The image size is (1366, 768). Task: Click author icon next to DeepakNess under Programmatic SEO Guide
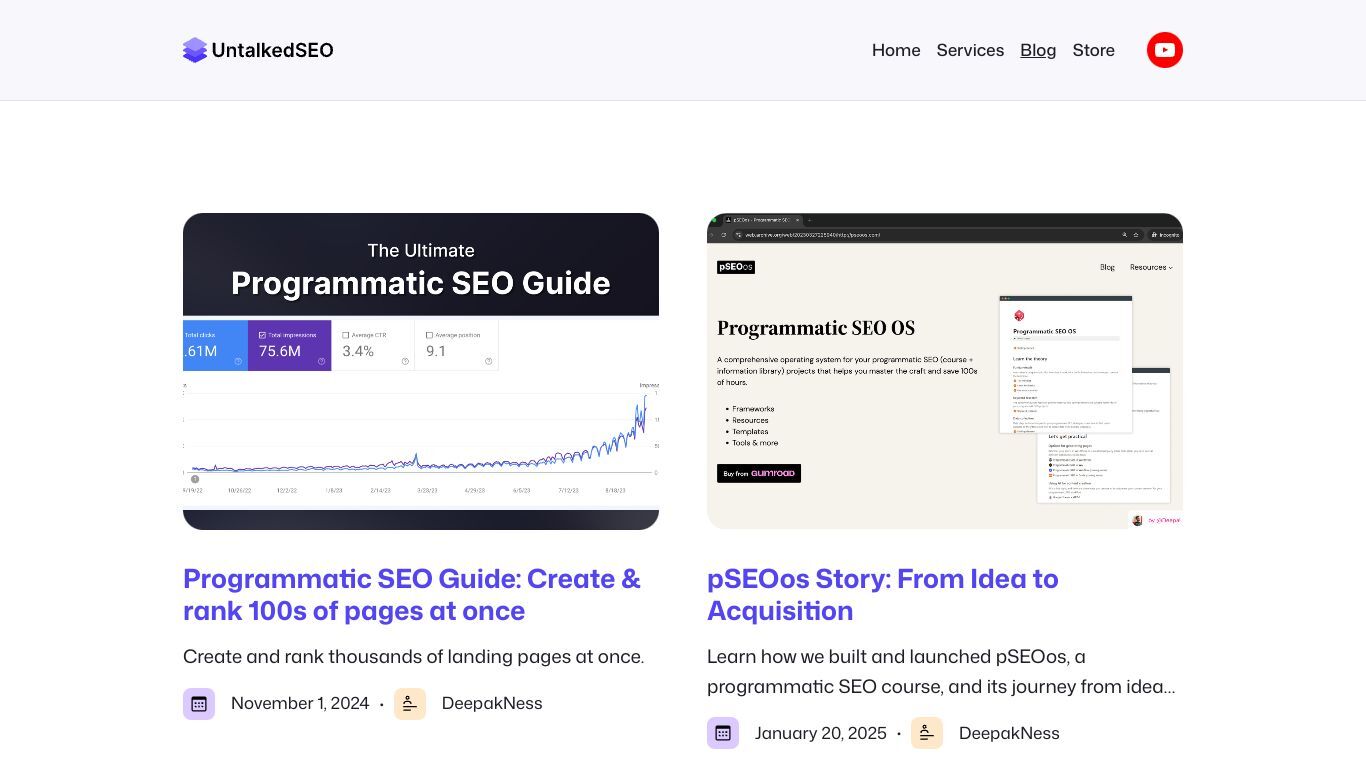point(410,704)
